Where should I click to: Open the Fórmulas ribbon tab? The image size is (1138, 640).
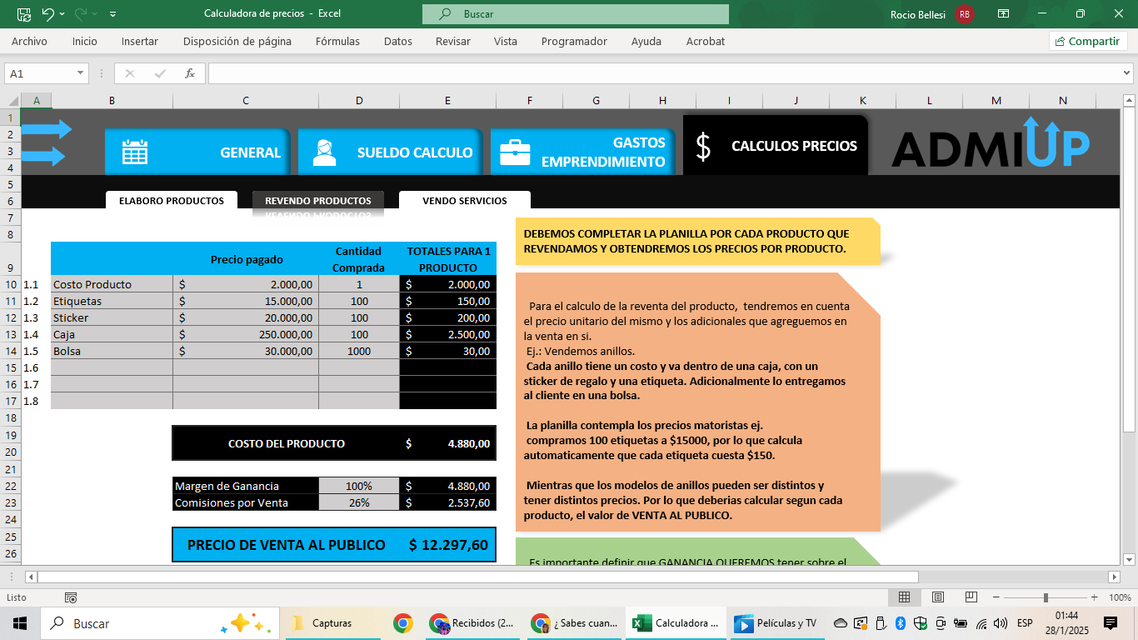[x=337, y=41]
